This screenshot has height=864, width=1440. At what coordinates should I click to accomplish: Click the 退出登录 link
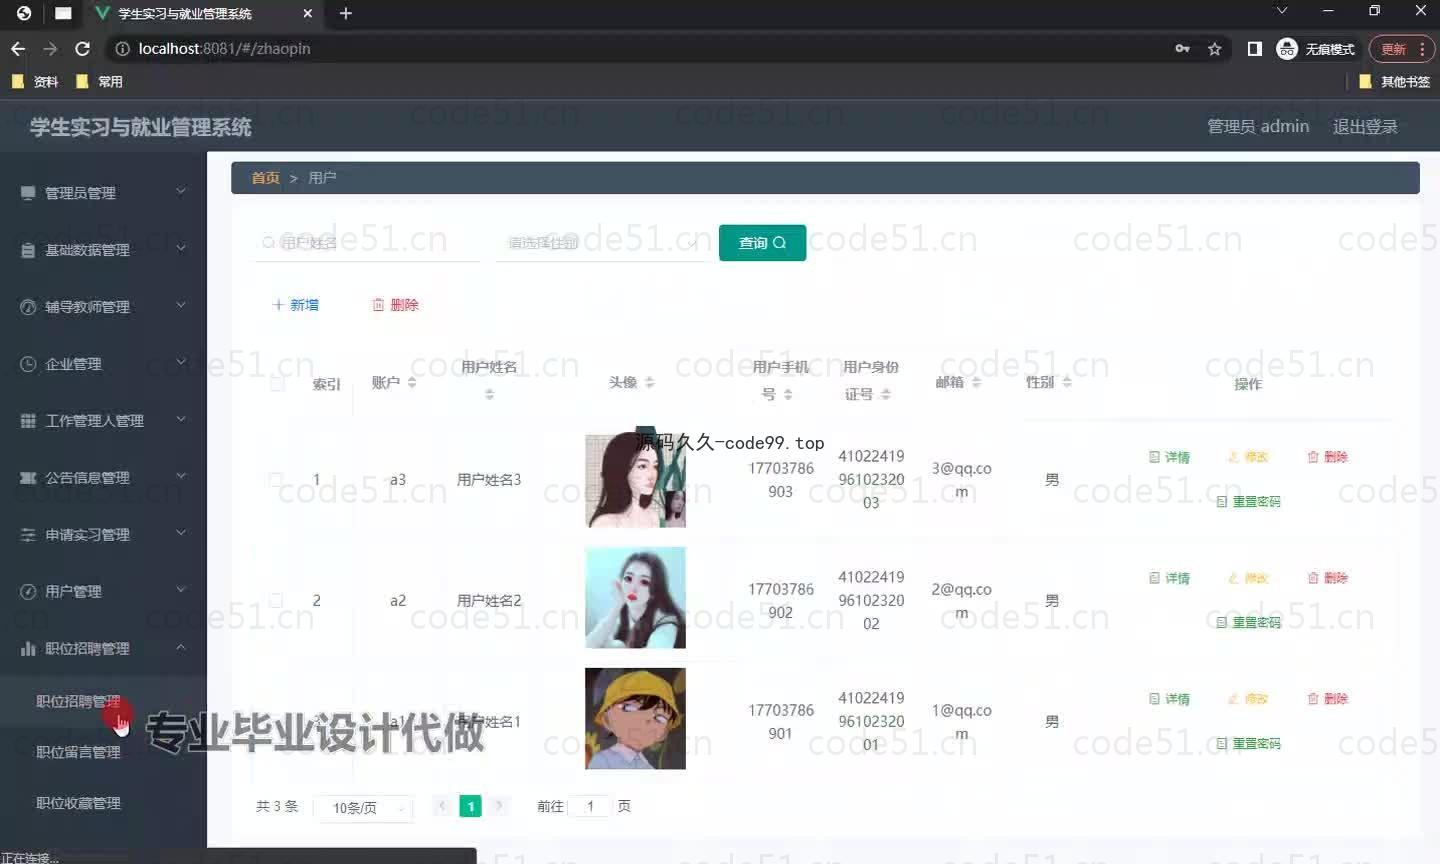[1365, 126]
